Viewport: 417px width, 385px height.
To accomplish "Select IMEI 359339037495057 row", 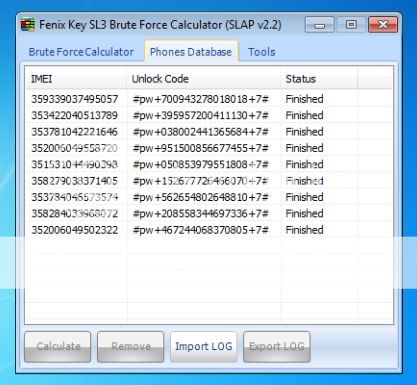I will click(209, 99).
